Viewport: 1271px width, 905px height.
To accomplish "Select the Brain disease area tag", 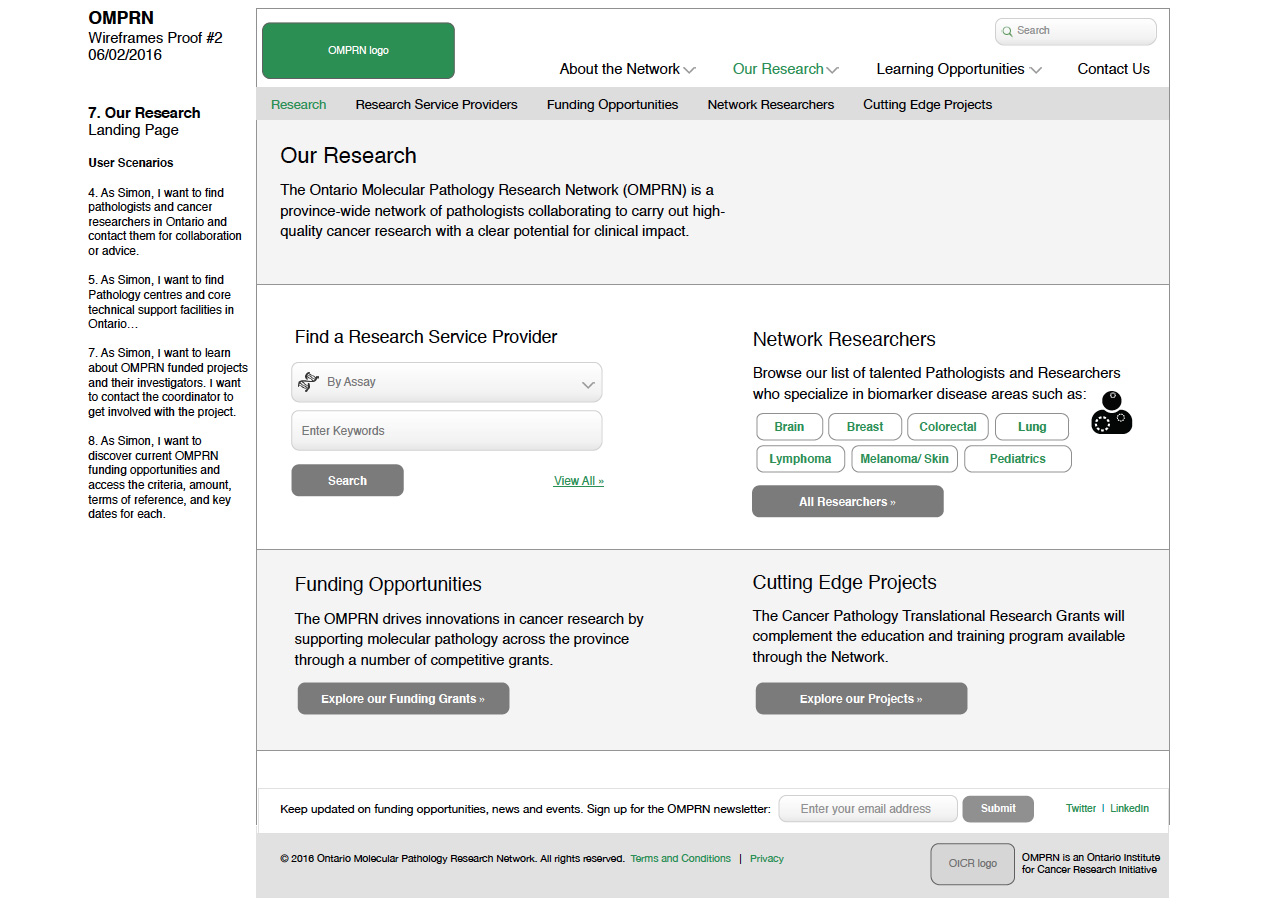I will click(x=789, y=427).
